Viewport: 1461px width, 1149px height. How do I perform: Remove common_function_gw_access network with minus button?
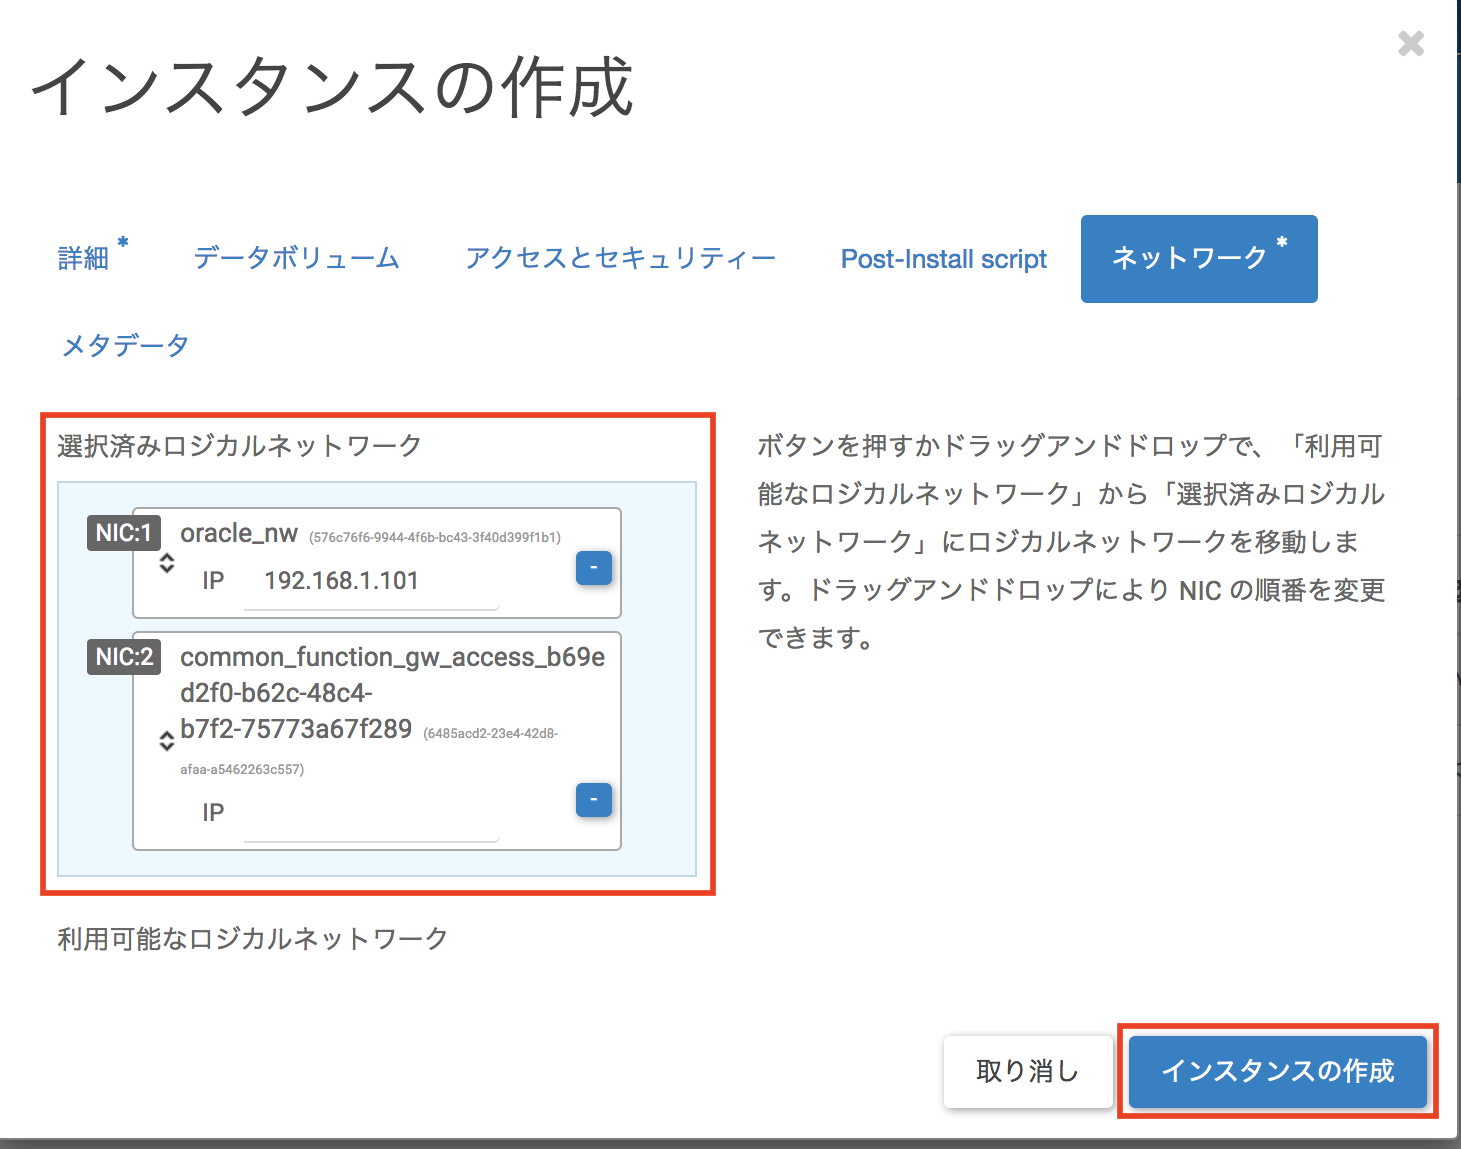(593, 800)
